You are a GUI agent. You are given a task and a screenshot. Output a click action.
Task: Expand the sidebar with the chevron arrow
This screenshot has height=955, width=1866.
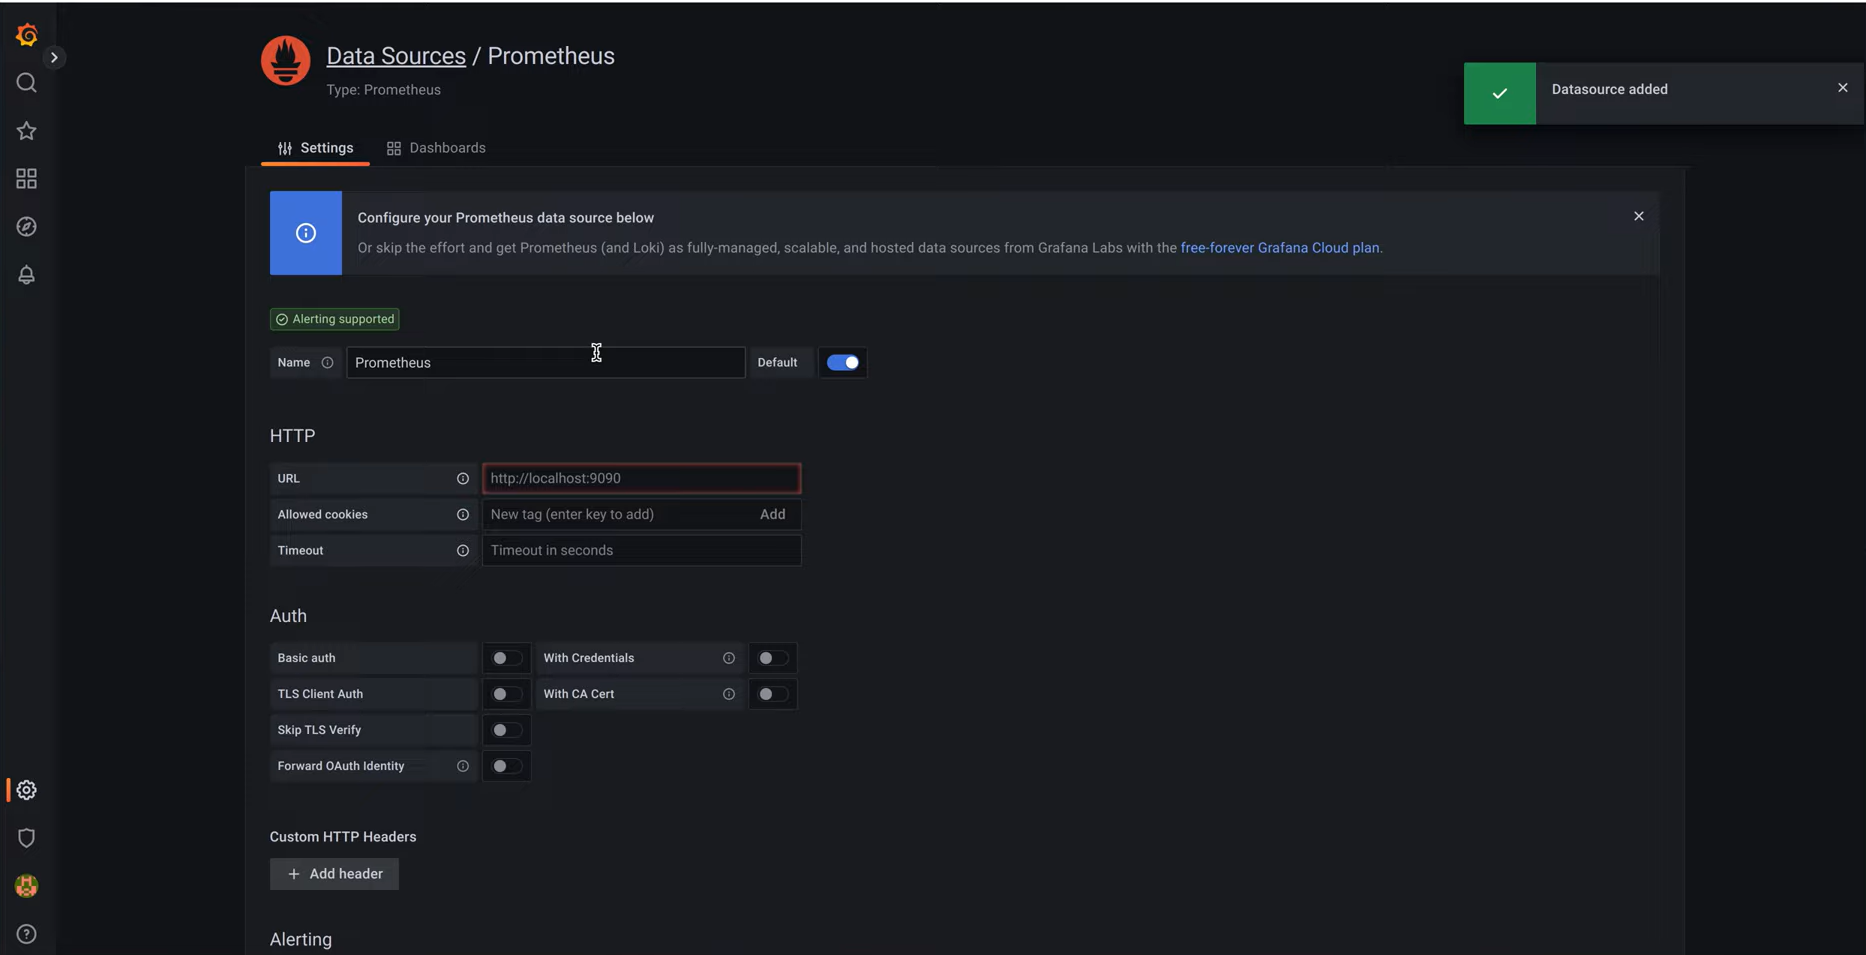click(x=54, y=57)
